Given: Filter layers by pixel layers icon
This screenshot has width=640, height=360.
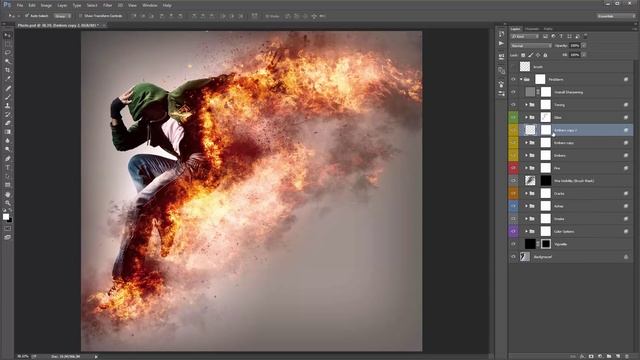Looking at the screenshot, I should pyautogui.click(x=545, y=36).
